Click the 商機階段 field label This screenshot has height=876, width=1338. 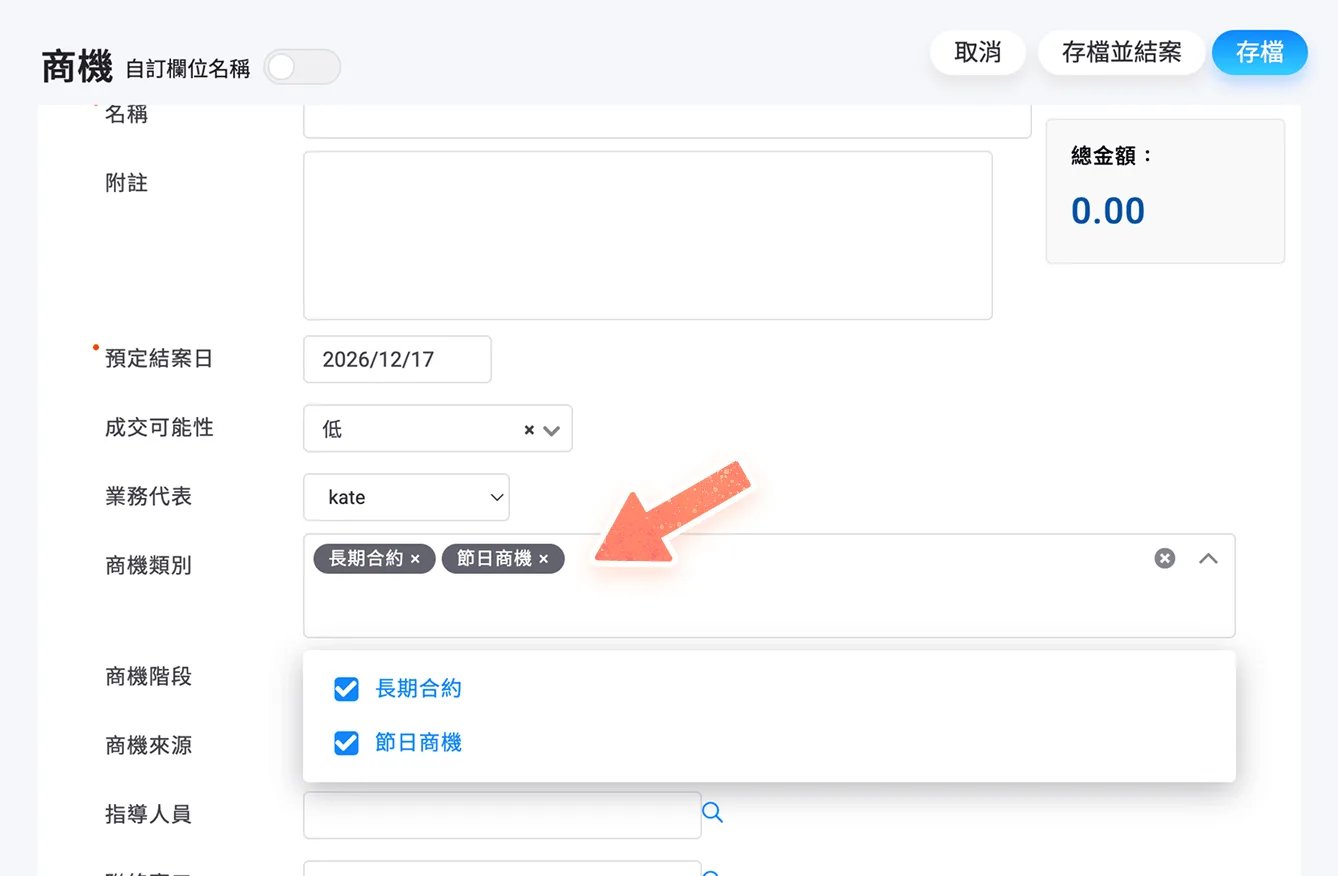click(x=148, y=677)
